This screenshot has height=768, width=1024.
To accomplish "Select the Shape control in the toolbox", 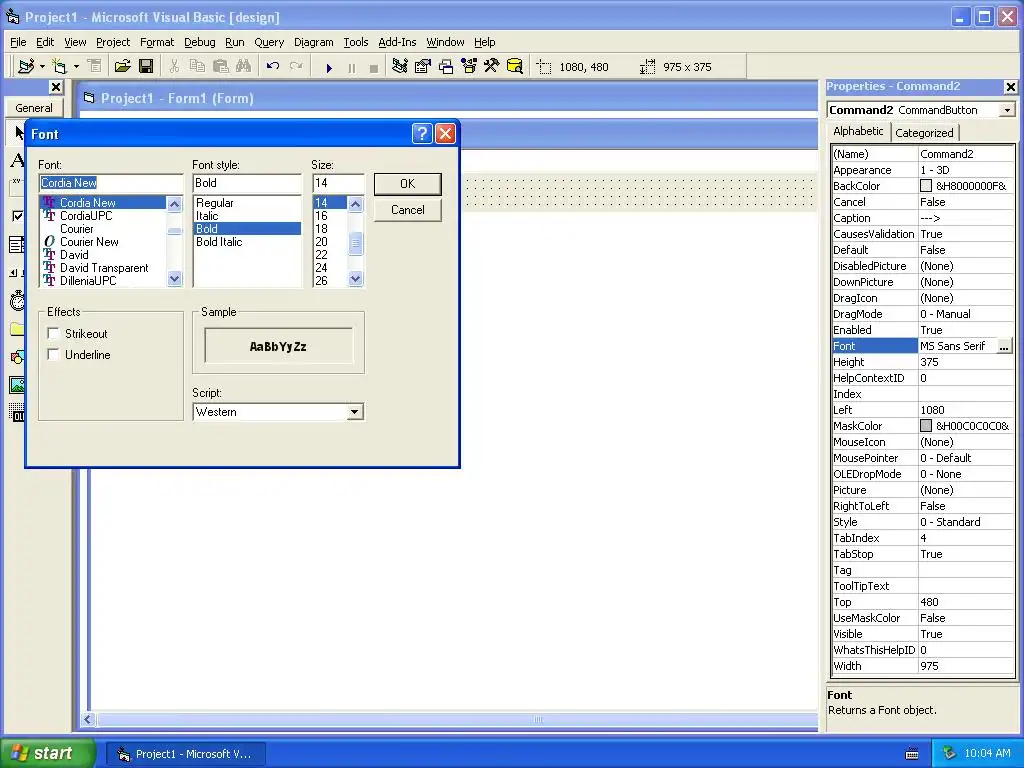I will [18, 357].
